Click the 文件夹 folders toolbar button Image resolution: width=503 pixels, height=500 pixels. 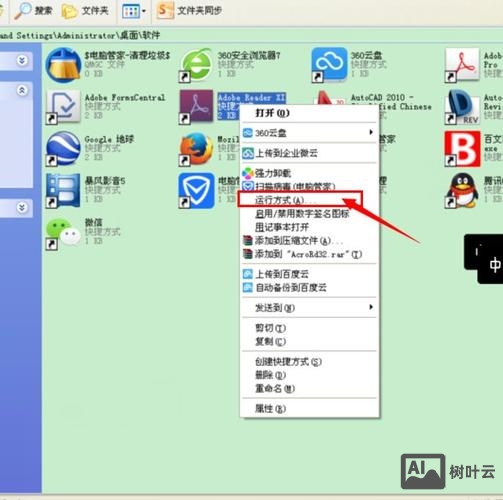point(85,11)
